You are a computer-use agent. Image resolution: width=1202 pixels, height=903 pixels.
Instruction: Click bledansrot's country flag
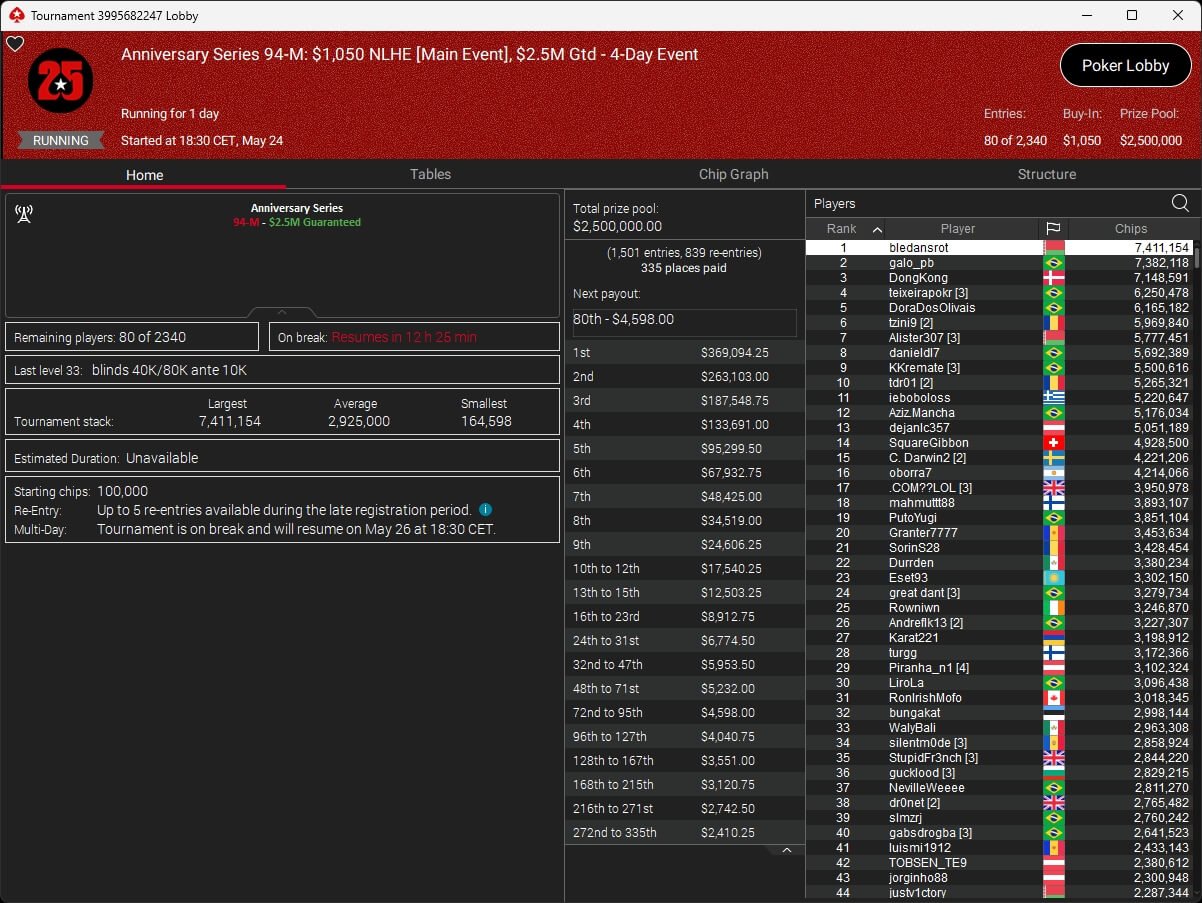click(1054, 247)
